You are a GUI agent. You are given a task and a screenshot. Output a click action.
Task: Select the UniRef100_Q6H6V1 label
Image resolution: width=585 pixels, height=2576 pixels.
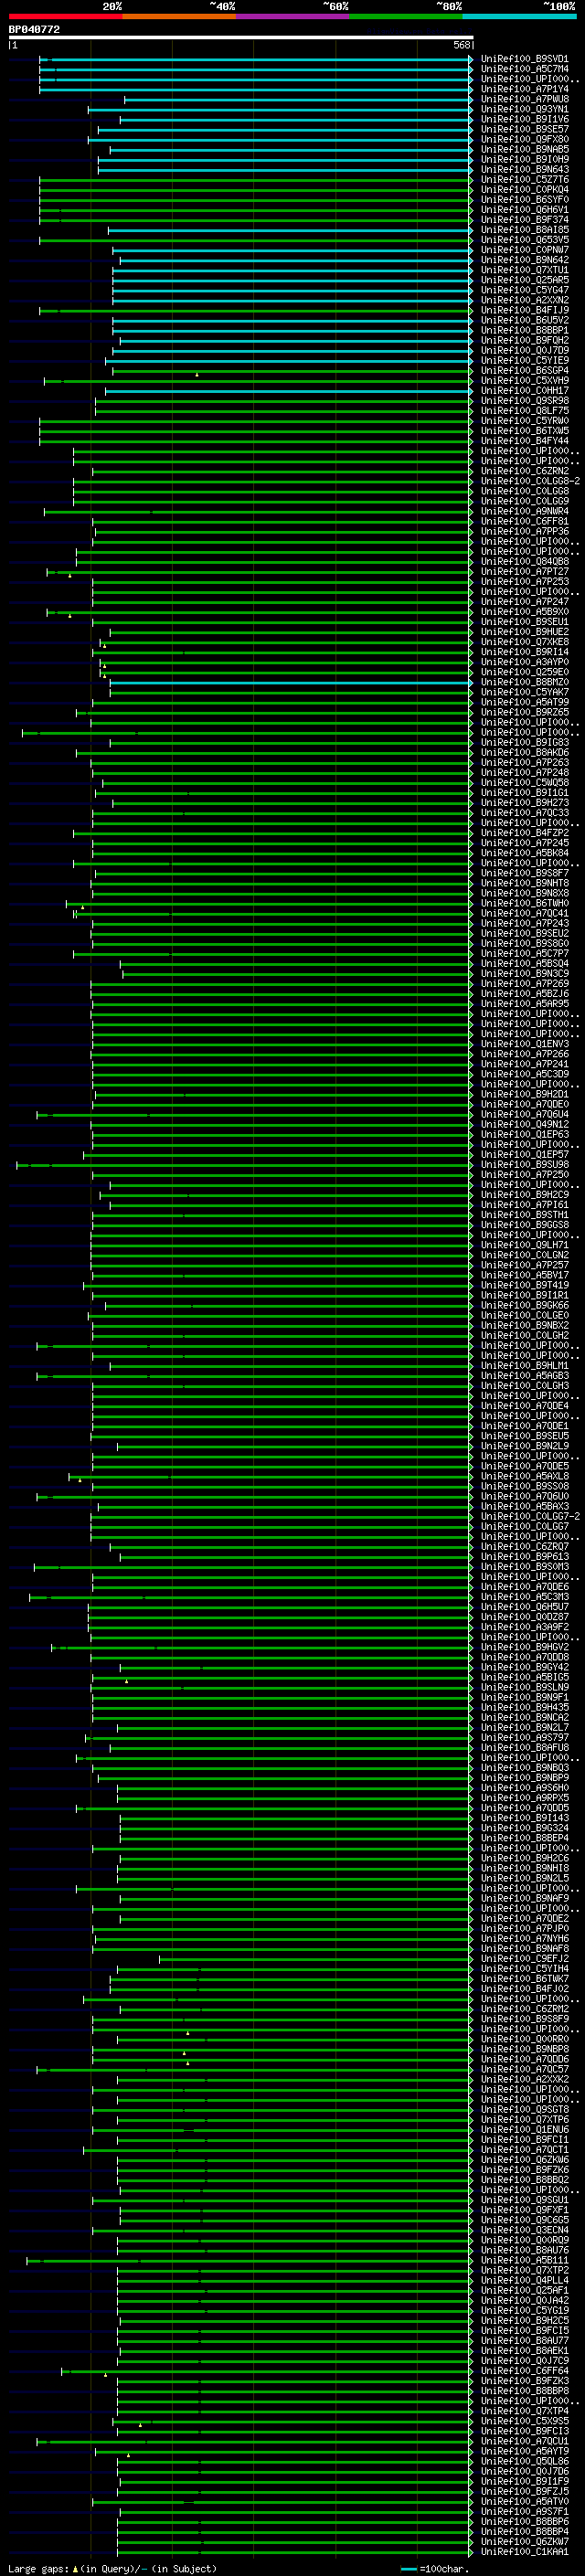click(524, 210)
